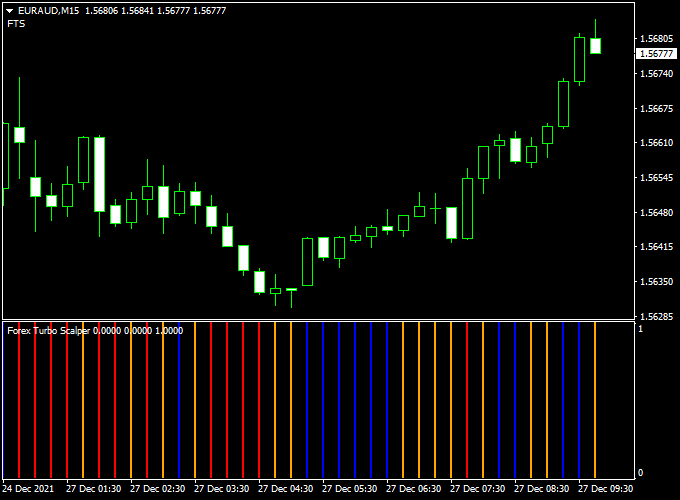
Task: Click the current price tag 1.56777
Action: 656,54
